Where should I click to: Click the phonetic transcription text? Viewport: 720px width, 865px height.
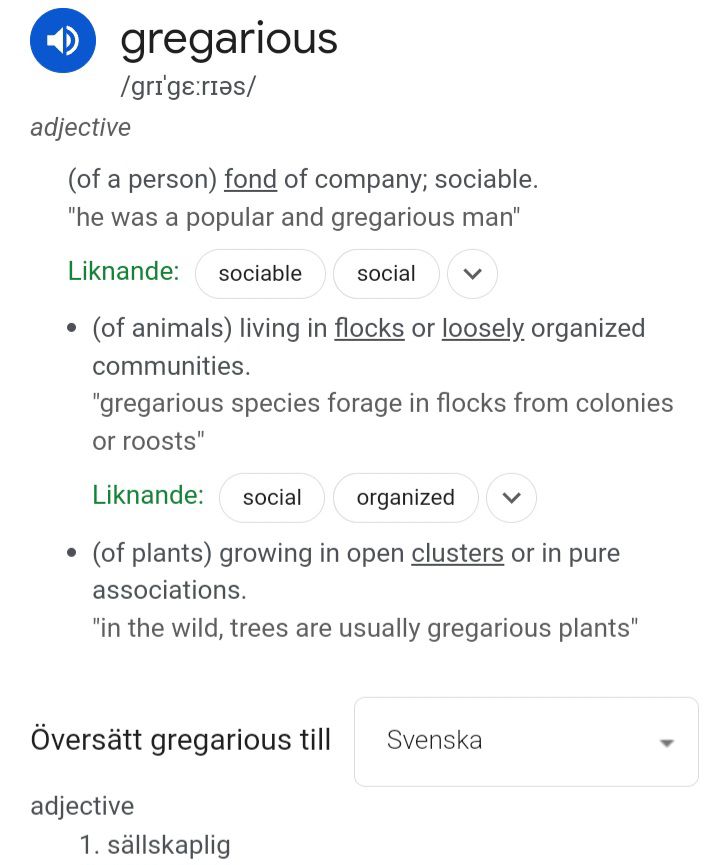pyautogui.click(x=188, y=87)
